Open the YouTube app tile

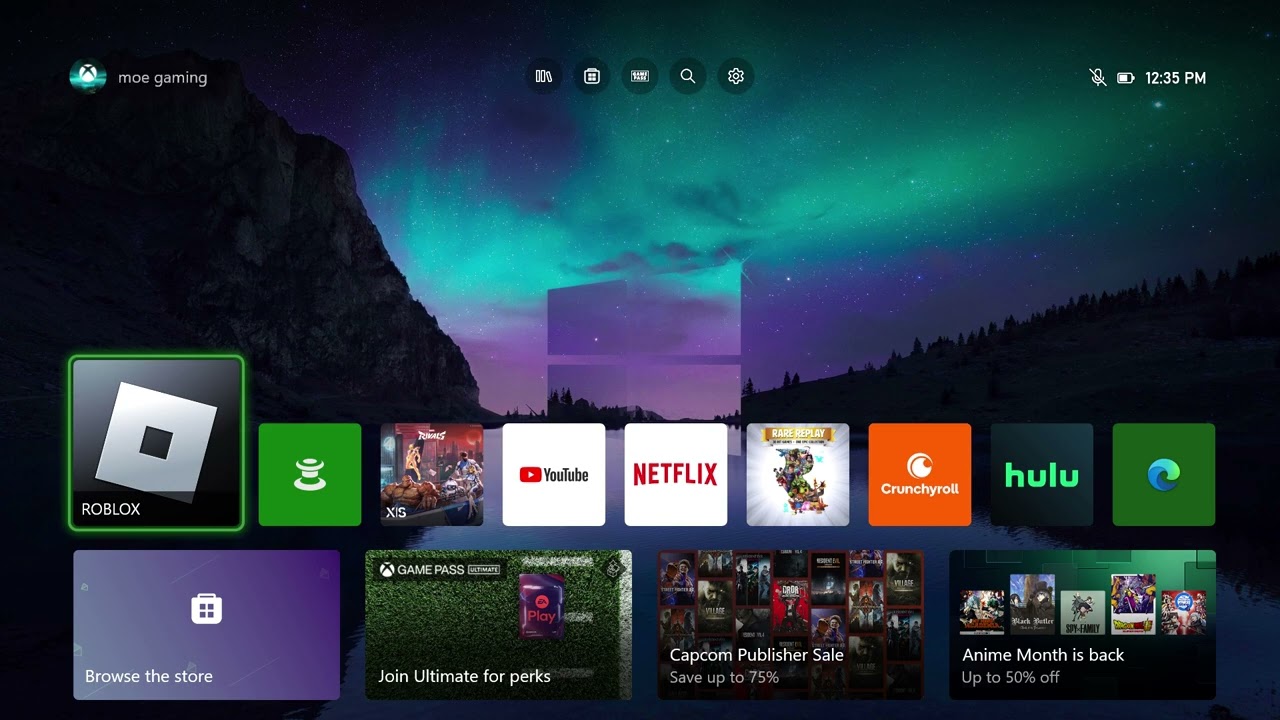[554, 474]
